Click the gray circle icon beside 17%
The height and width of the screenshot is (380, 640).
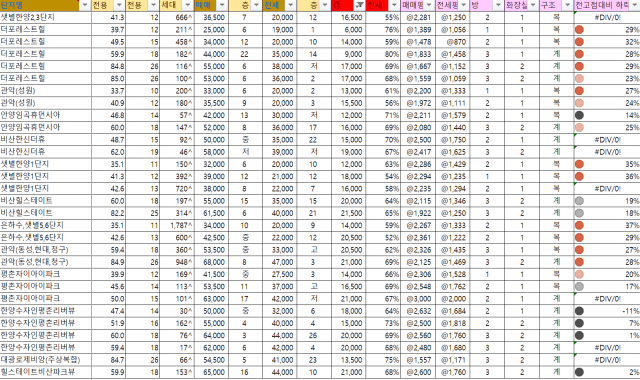click(x=579, y=287)
